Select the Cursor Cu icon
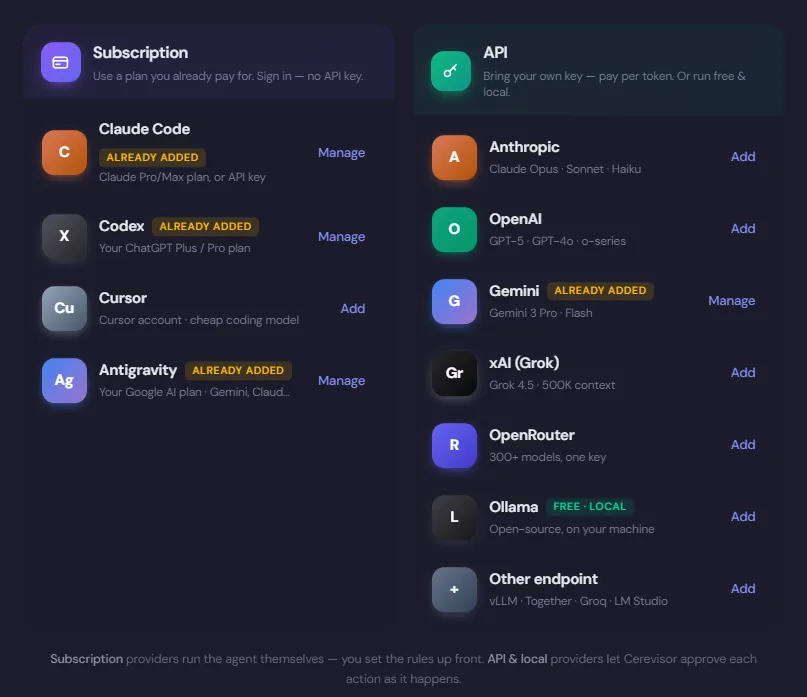Screen dimensions: 807x697 click(x=64, y=308)
